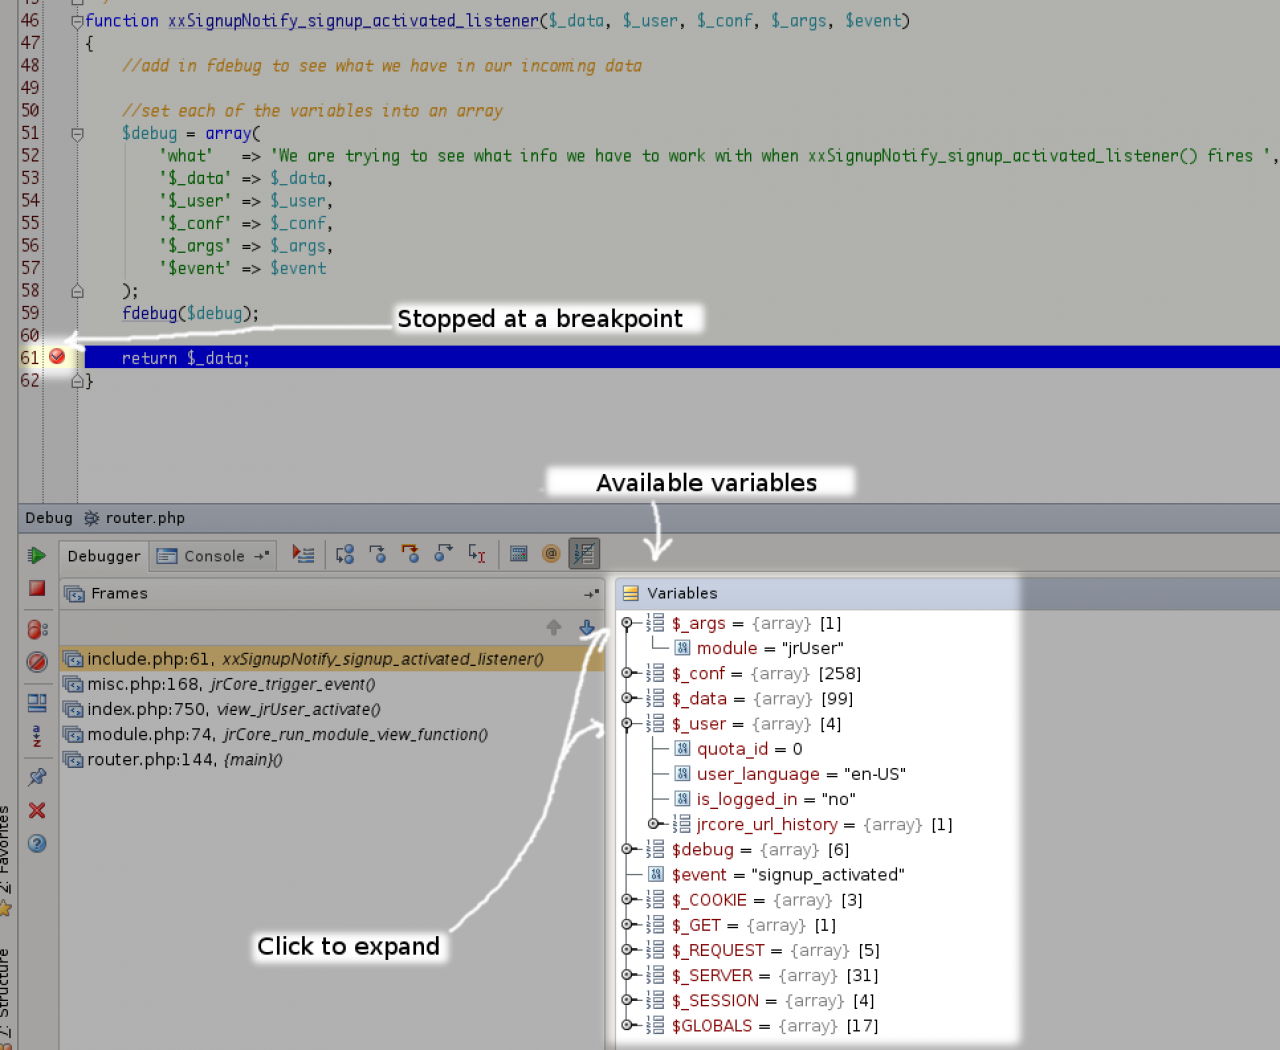Expand the $_conf array node
The image size is (1280, 1050).
(x=627, y=674)
